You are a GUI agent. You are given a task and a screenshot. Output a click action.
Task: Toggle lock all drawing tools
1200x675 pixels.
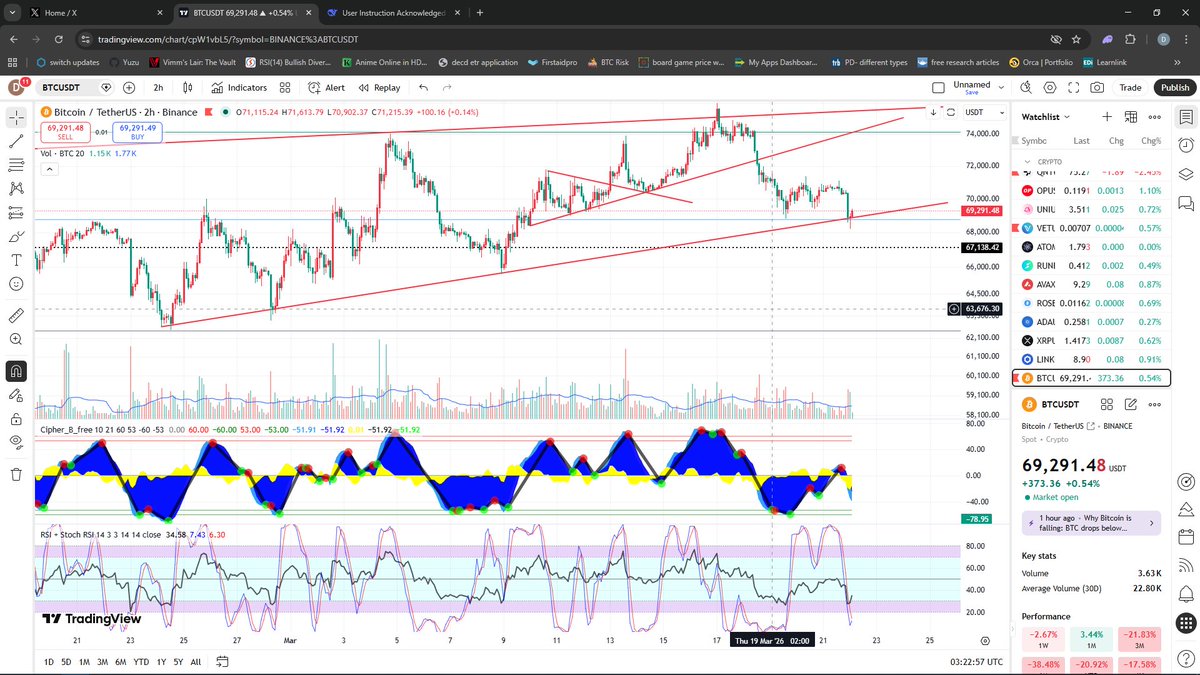[16, 419]
